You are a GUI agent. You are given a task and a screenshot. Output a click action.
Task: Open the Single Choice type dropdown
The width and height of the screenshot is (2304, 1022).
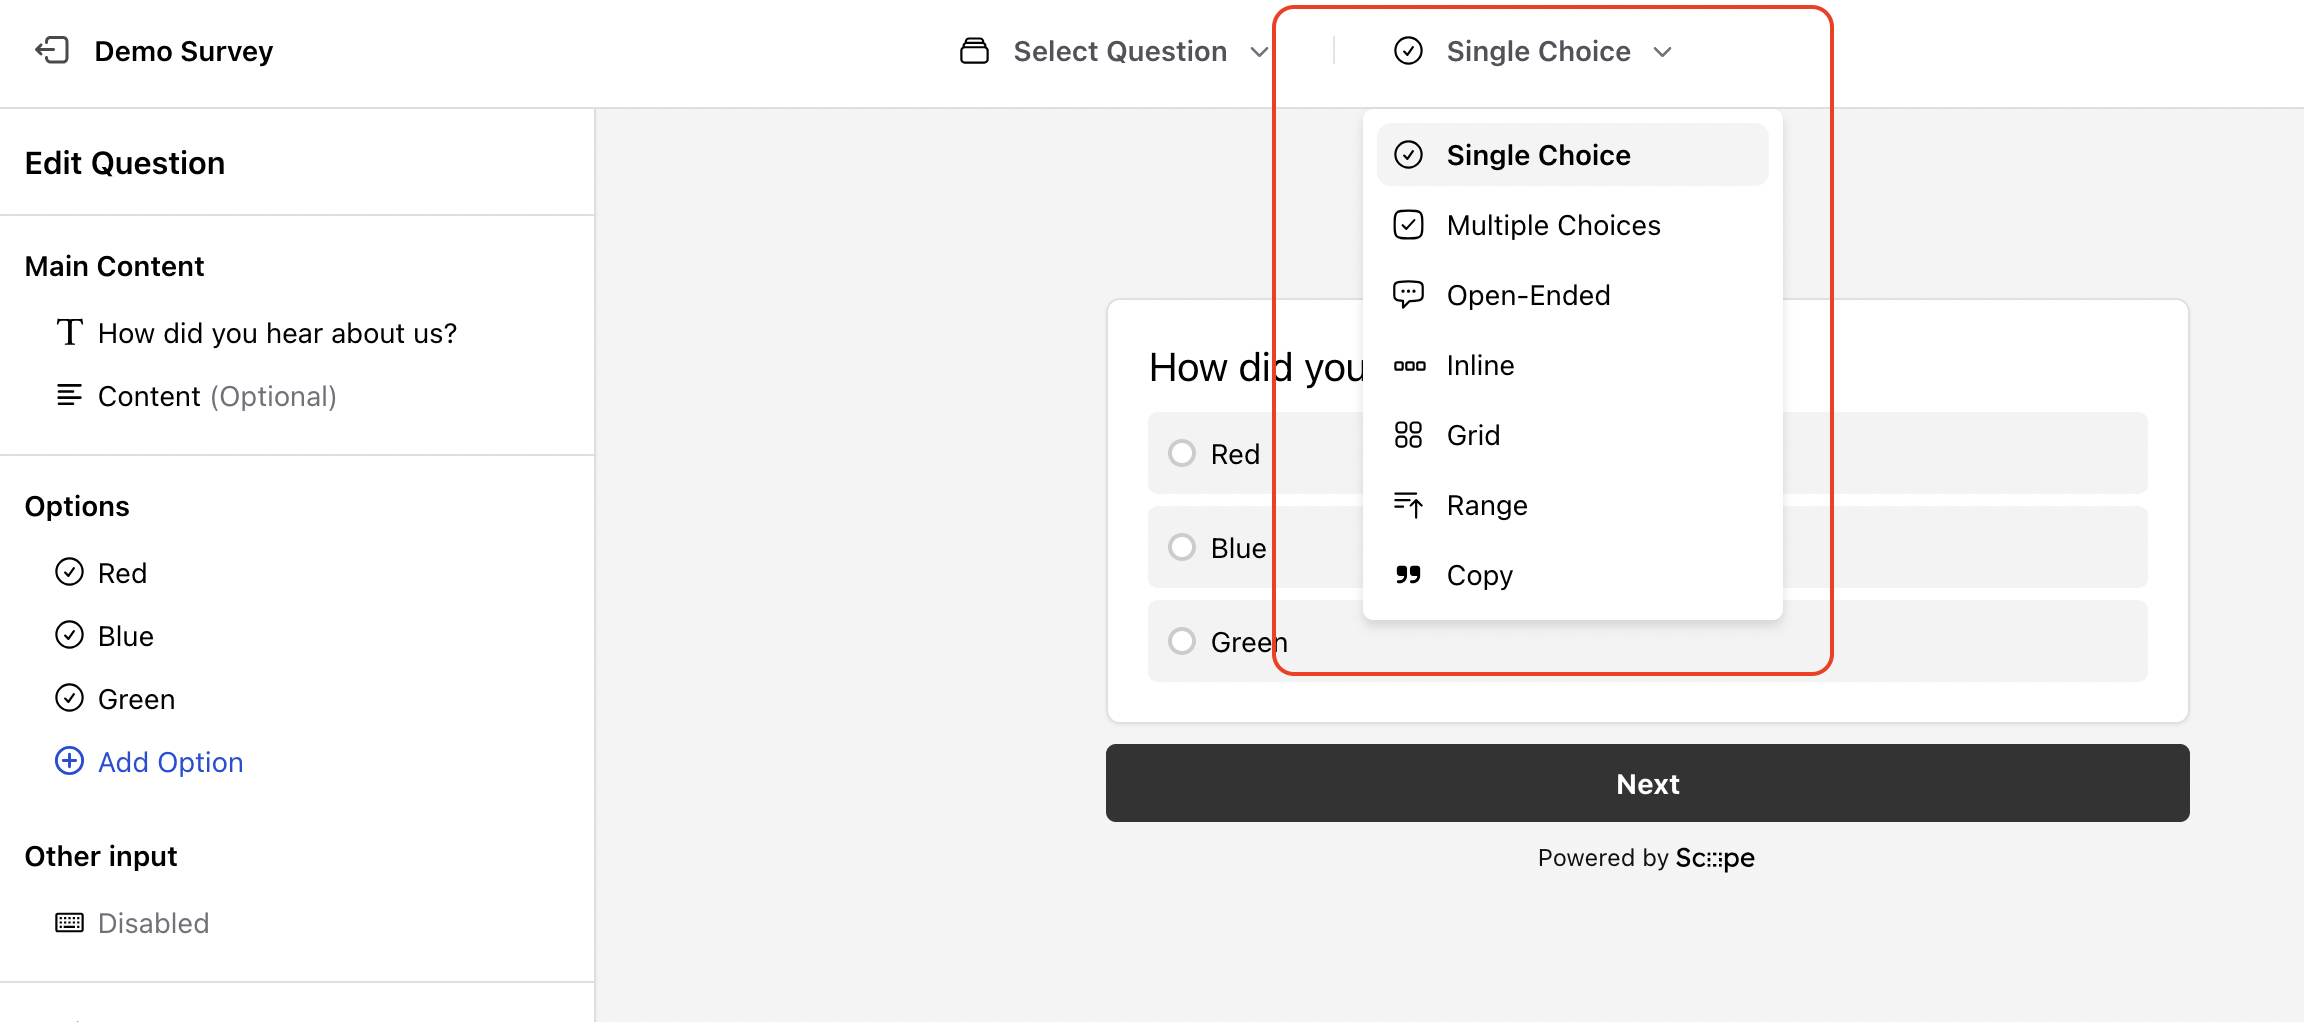(x=1537, y=51)
